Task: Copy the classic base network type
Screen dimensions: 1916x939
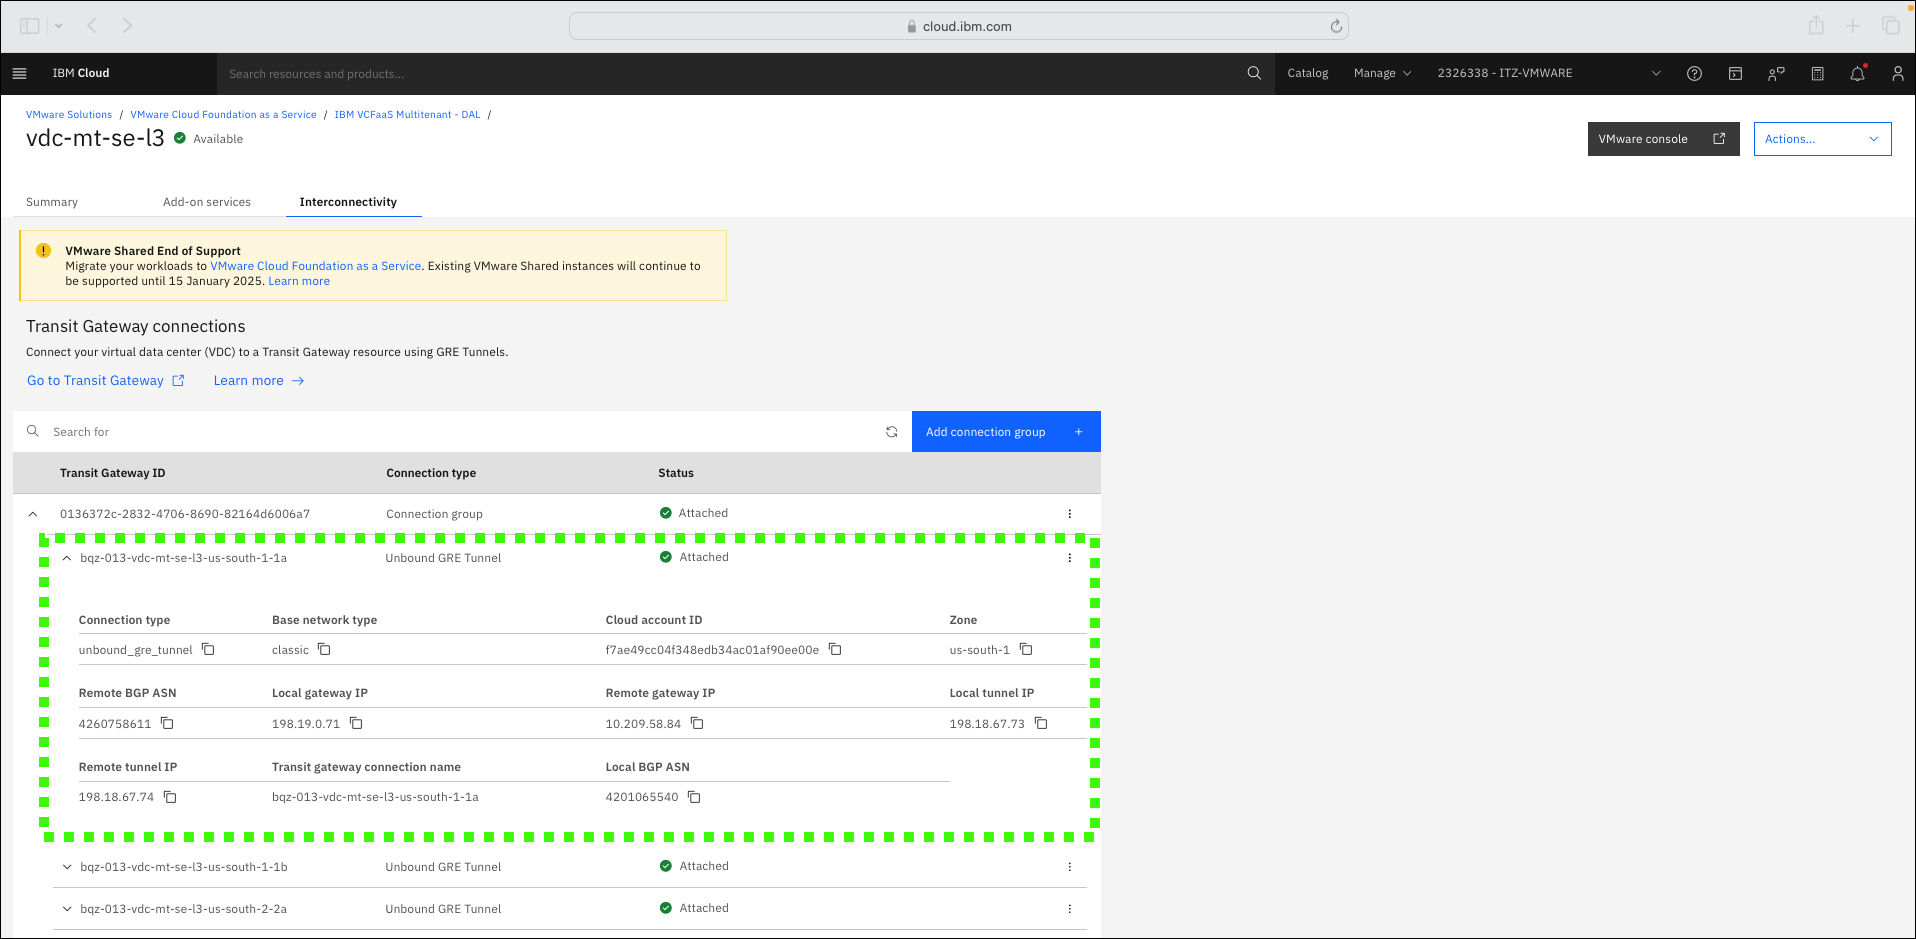Action: click(324, 649)
